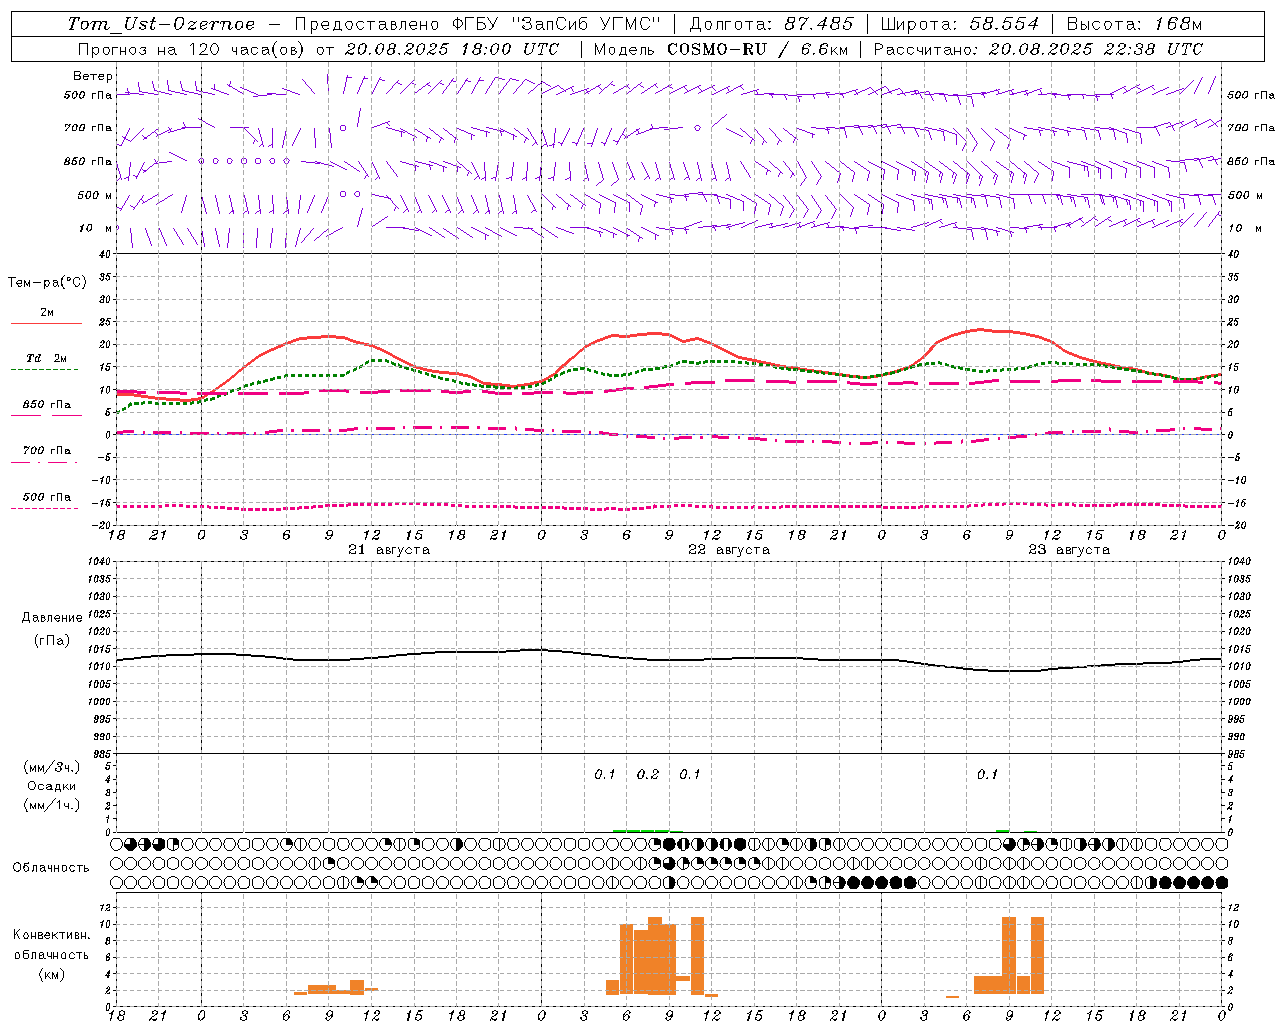The height and width of the screenshot is (1024, 1280).
Task: Click the '(мм/1ч.)' precipitation unit label
Action: point(51,805)
